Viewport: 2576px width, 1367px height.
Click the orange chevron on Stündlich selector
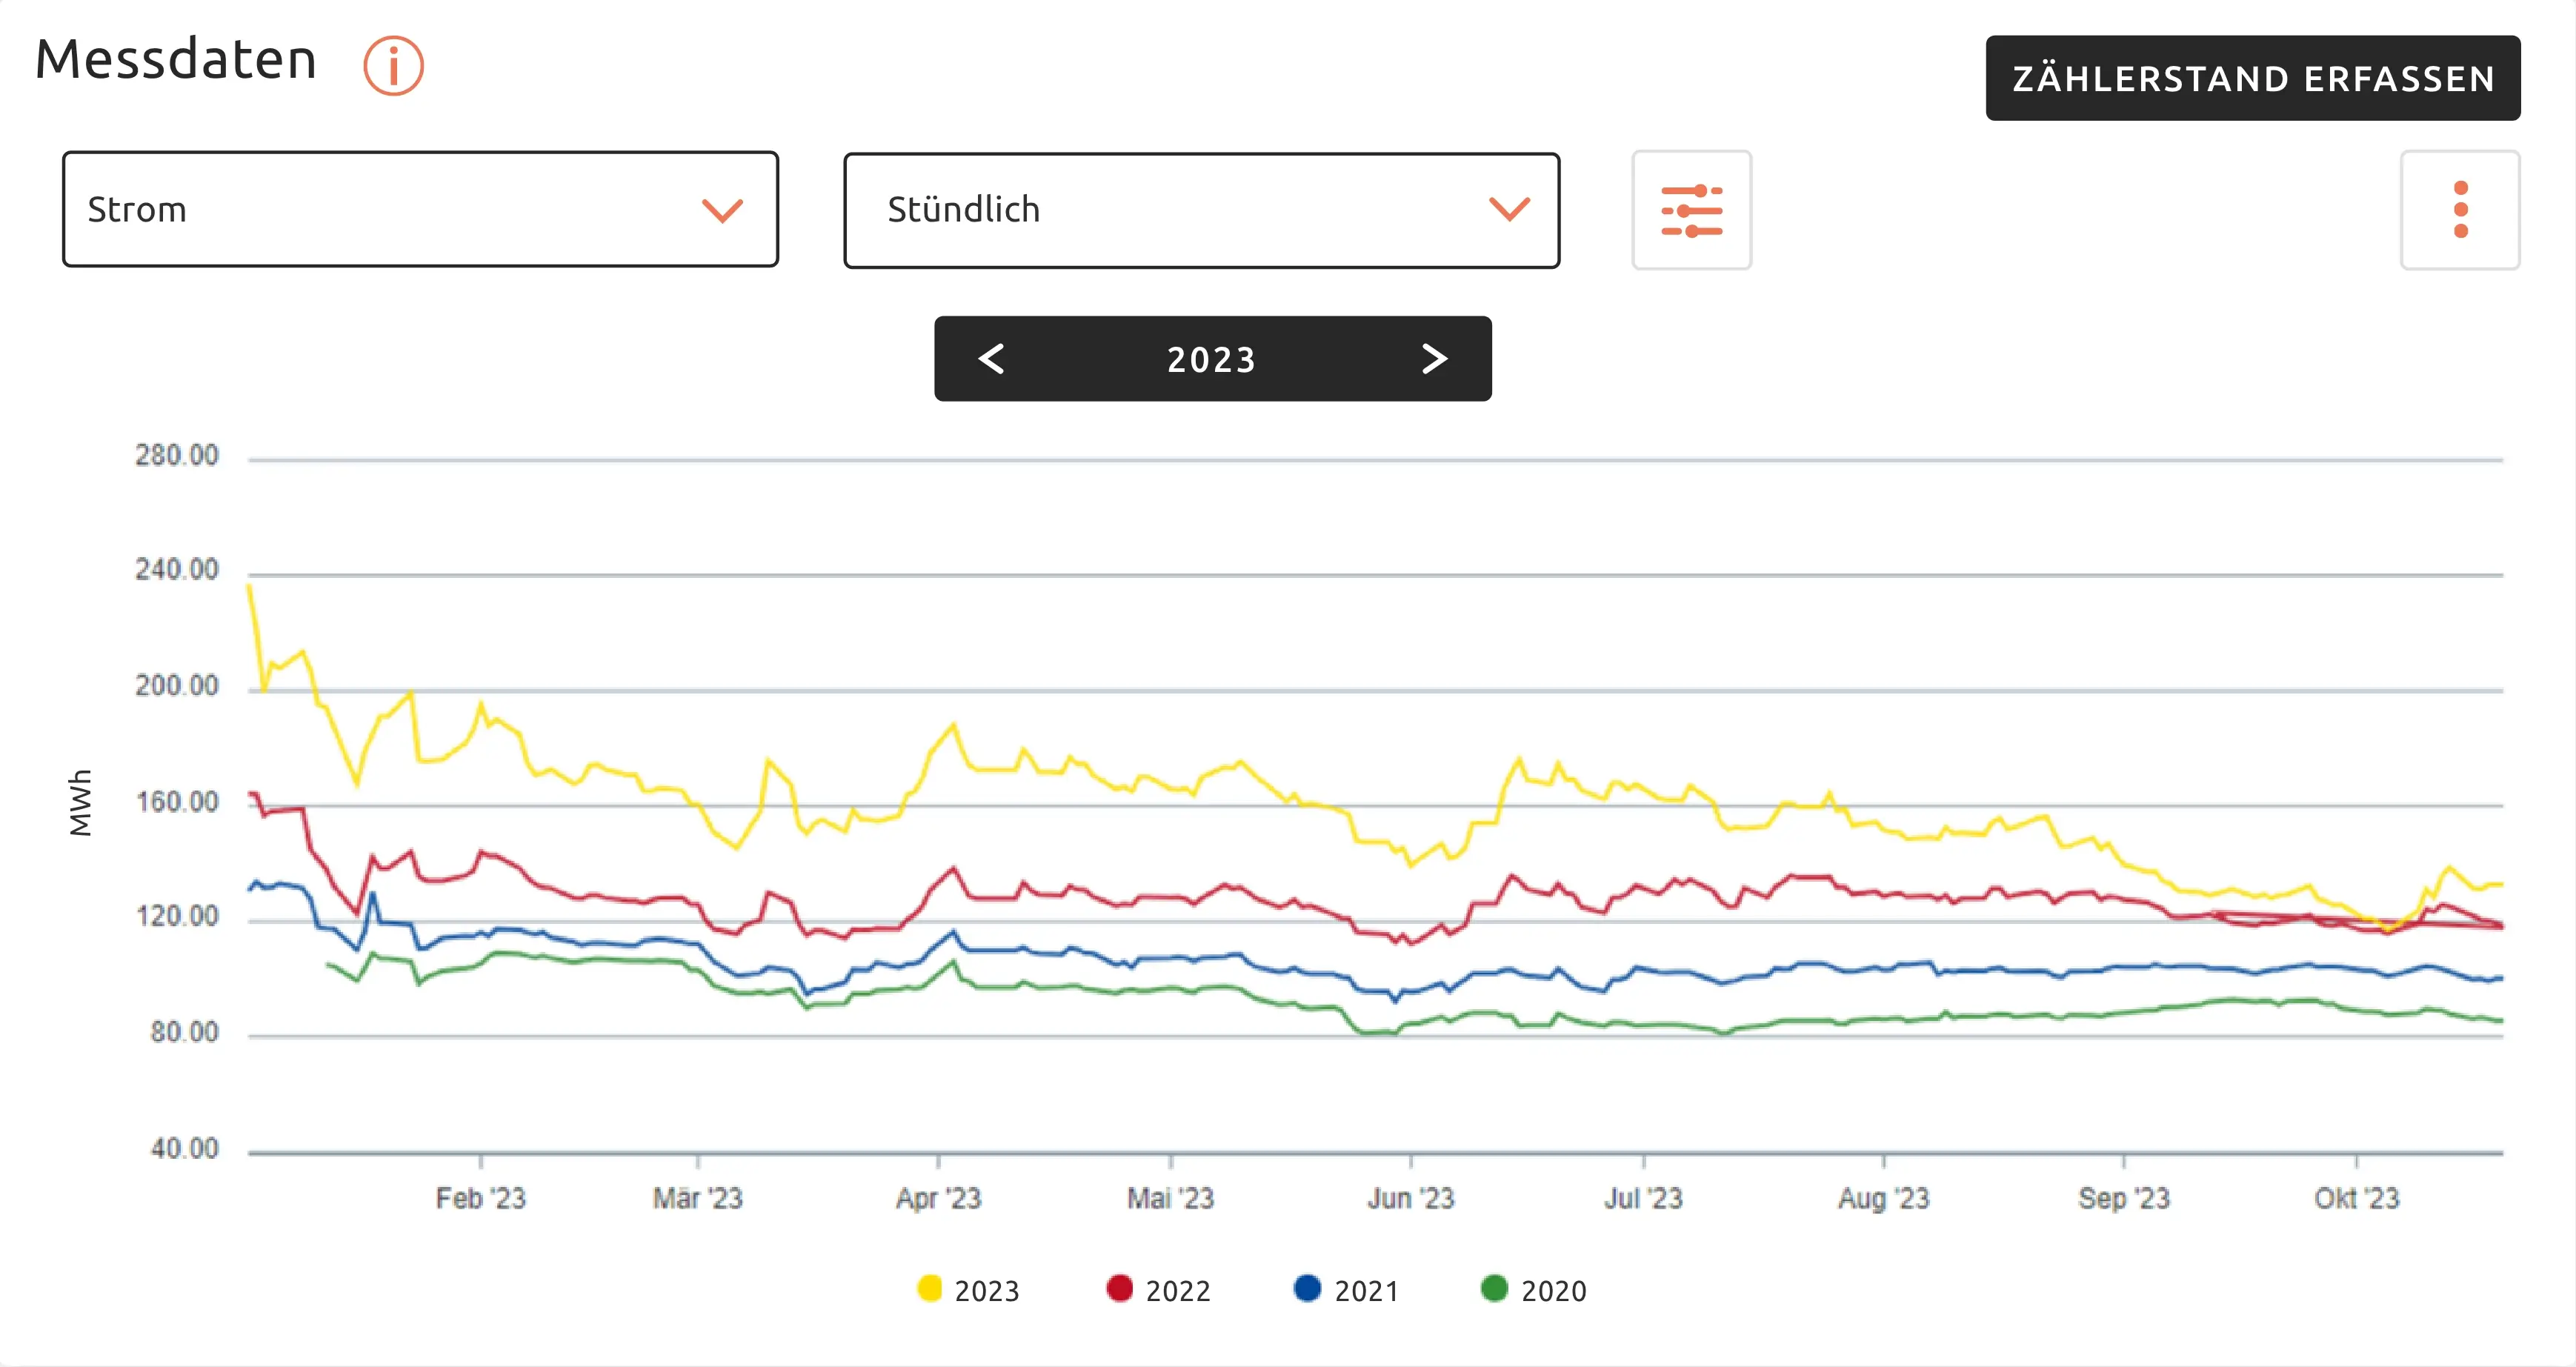click(1509, 209)
